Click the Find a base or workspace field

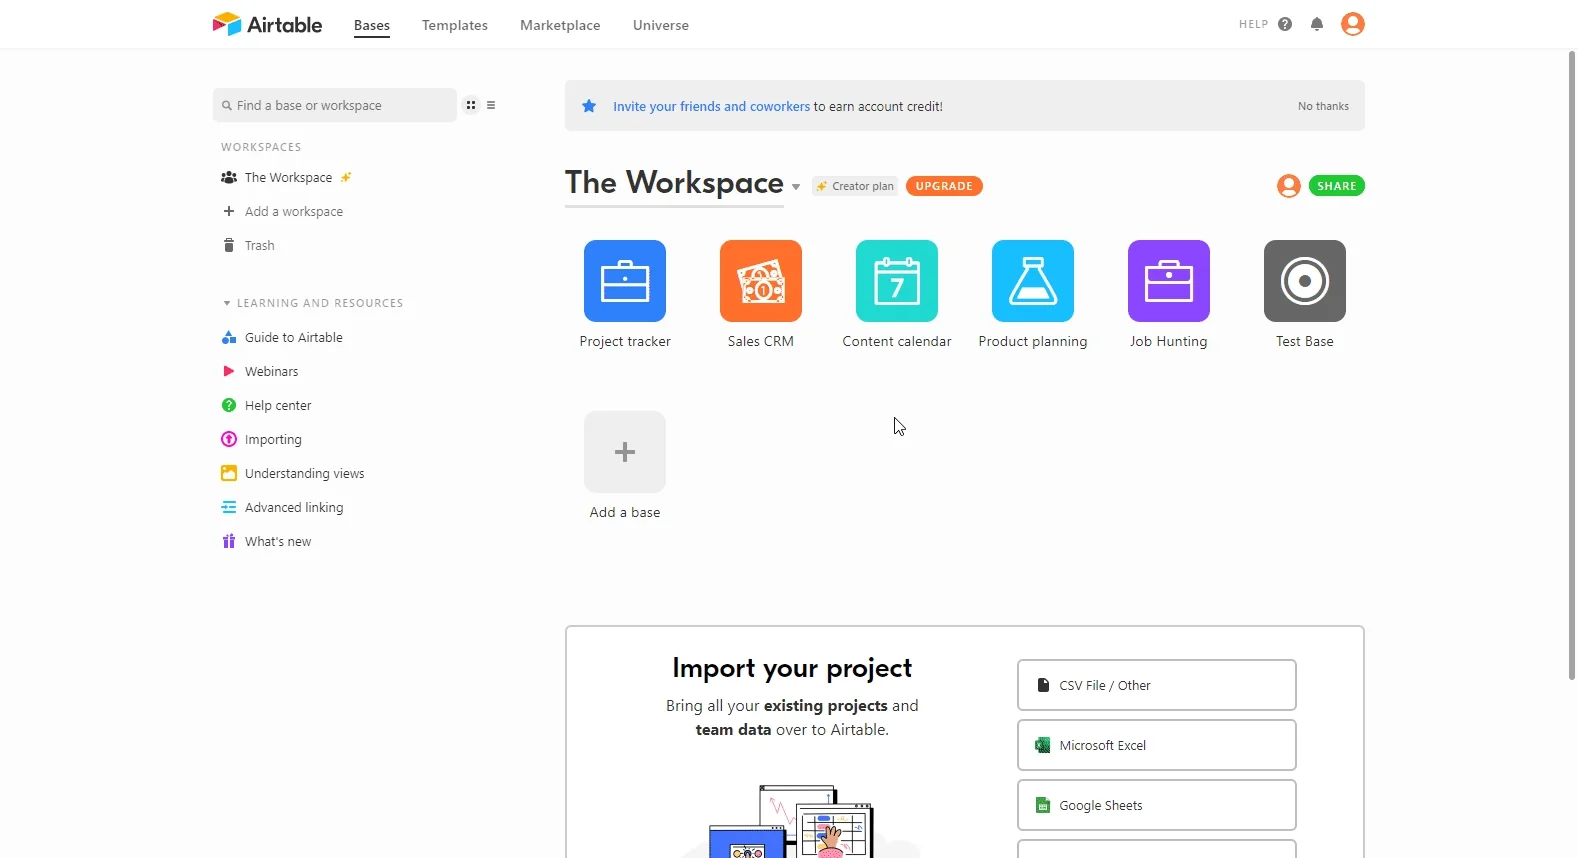pyautogui.click(x=335, y=105)
